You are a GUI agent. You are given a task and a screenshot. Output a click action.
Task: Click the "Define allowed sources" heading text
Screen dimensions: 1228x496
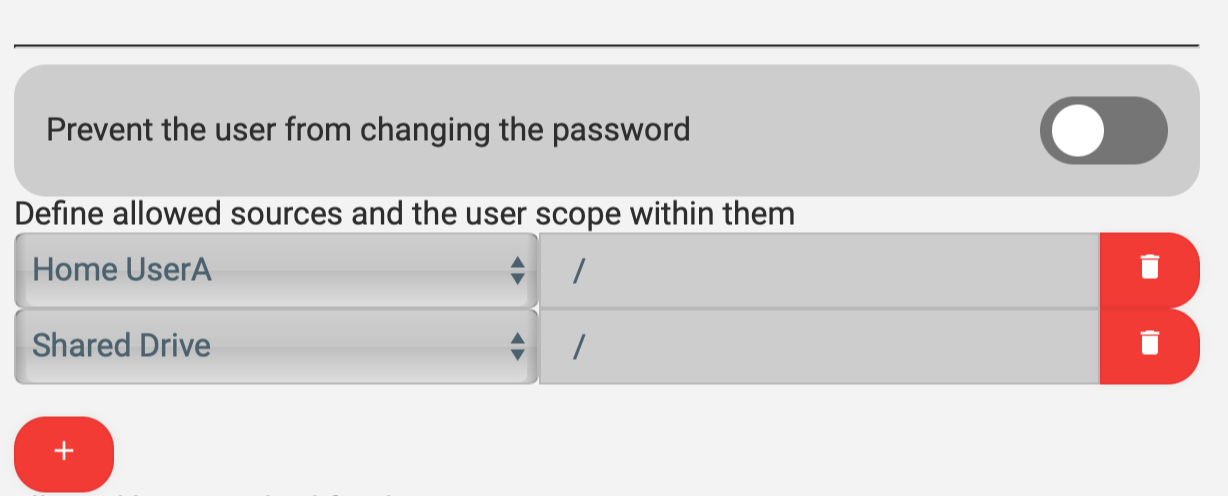pyautogui.click(x=404, y=214)
